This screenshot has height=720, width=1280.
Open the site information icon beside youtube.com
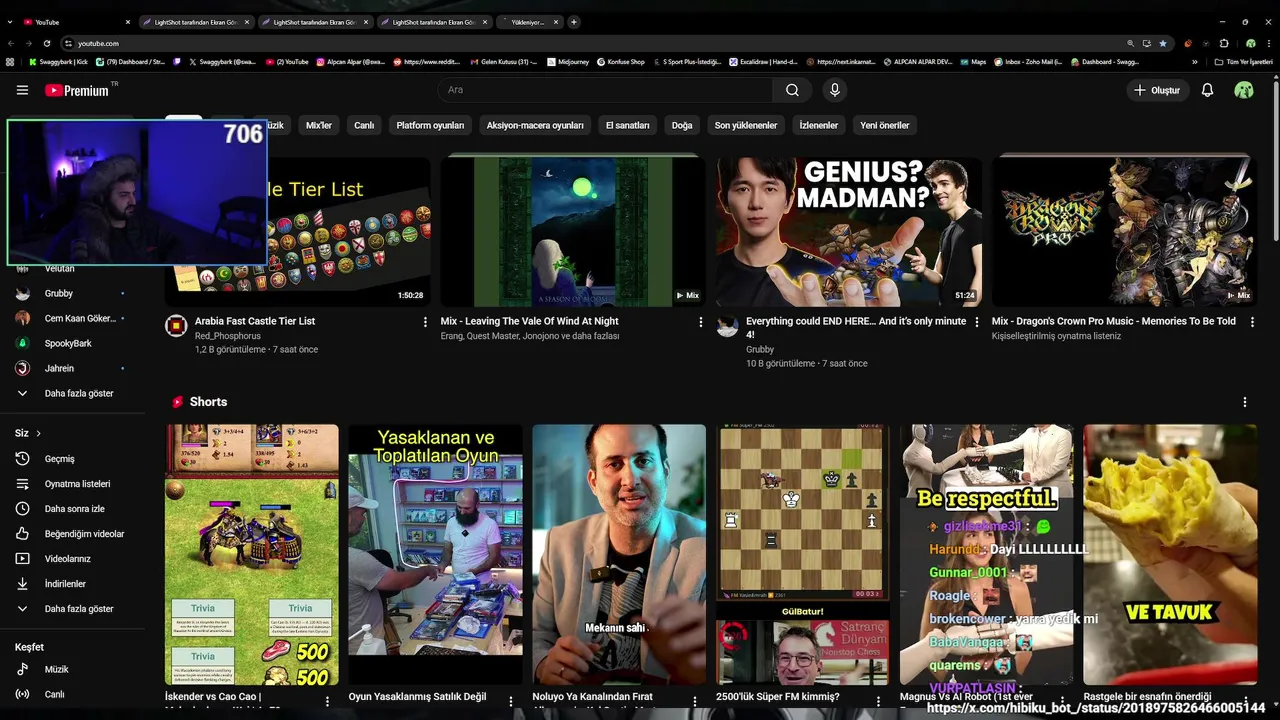tap(68, 43)
